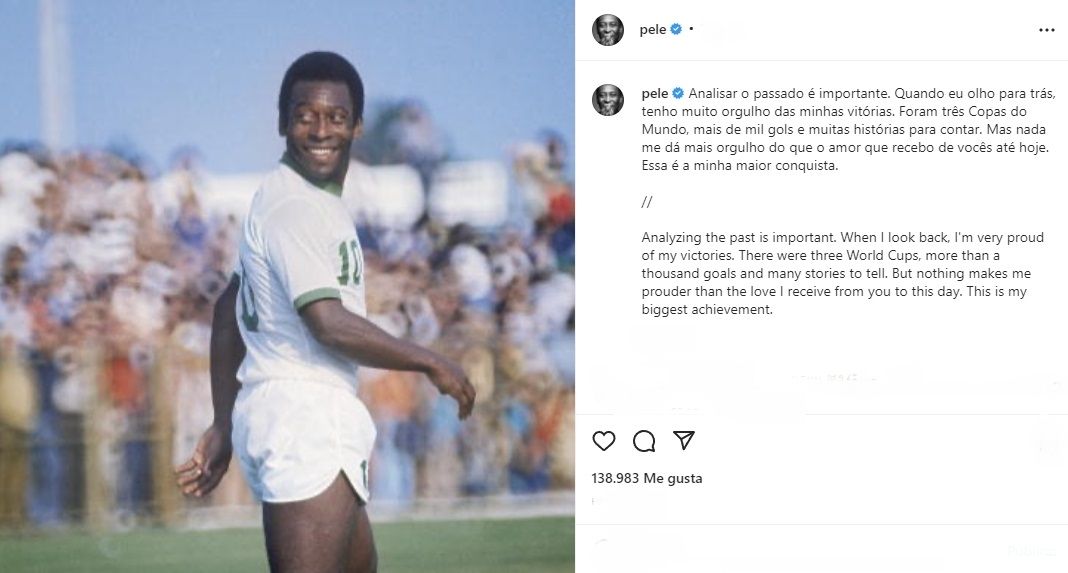Click the "//" separator in the caption
The width and height of the screenshot is (1068, 573).
pos(646,201)
